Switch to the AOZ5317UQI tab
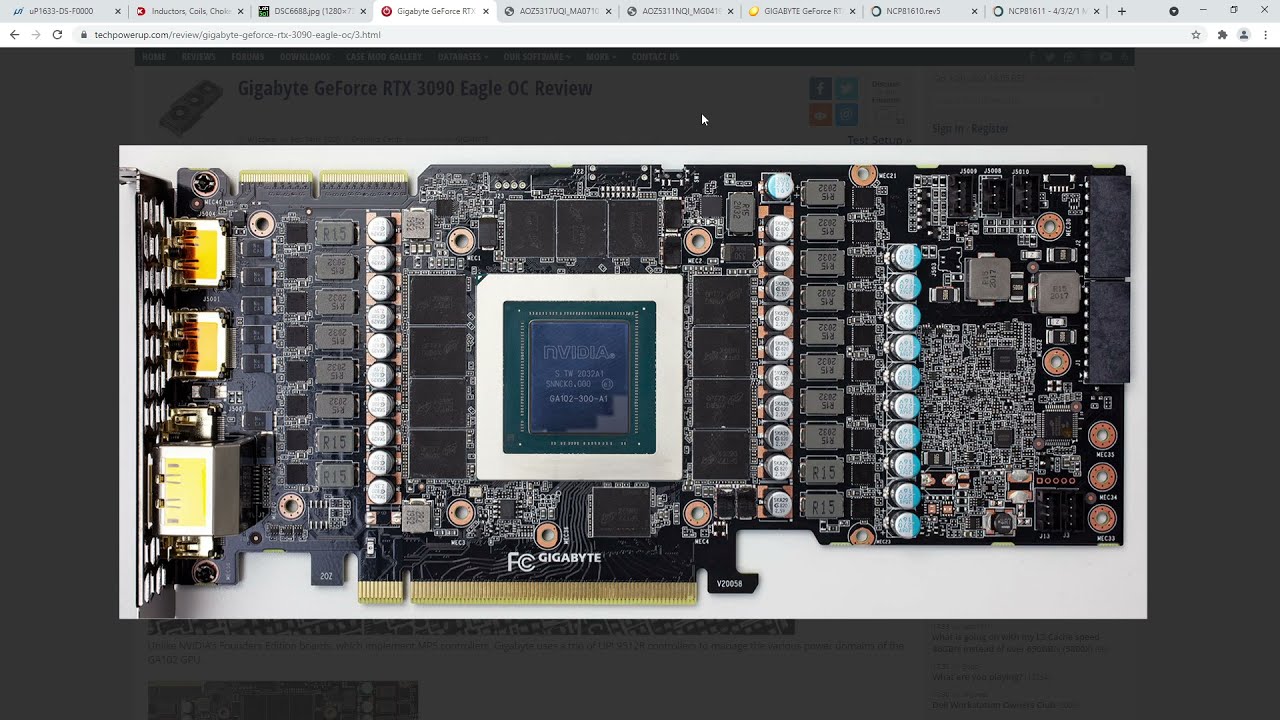The width and height of the screenshot is (1280, 720). (x=557, y=11)
